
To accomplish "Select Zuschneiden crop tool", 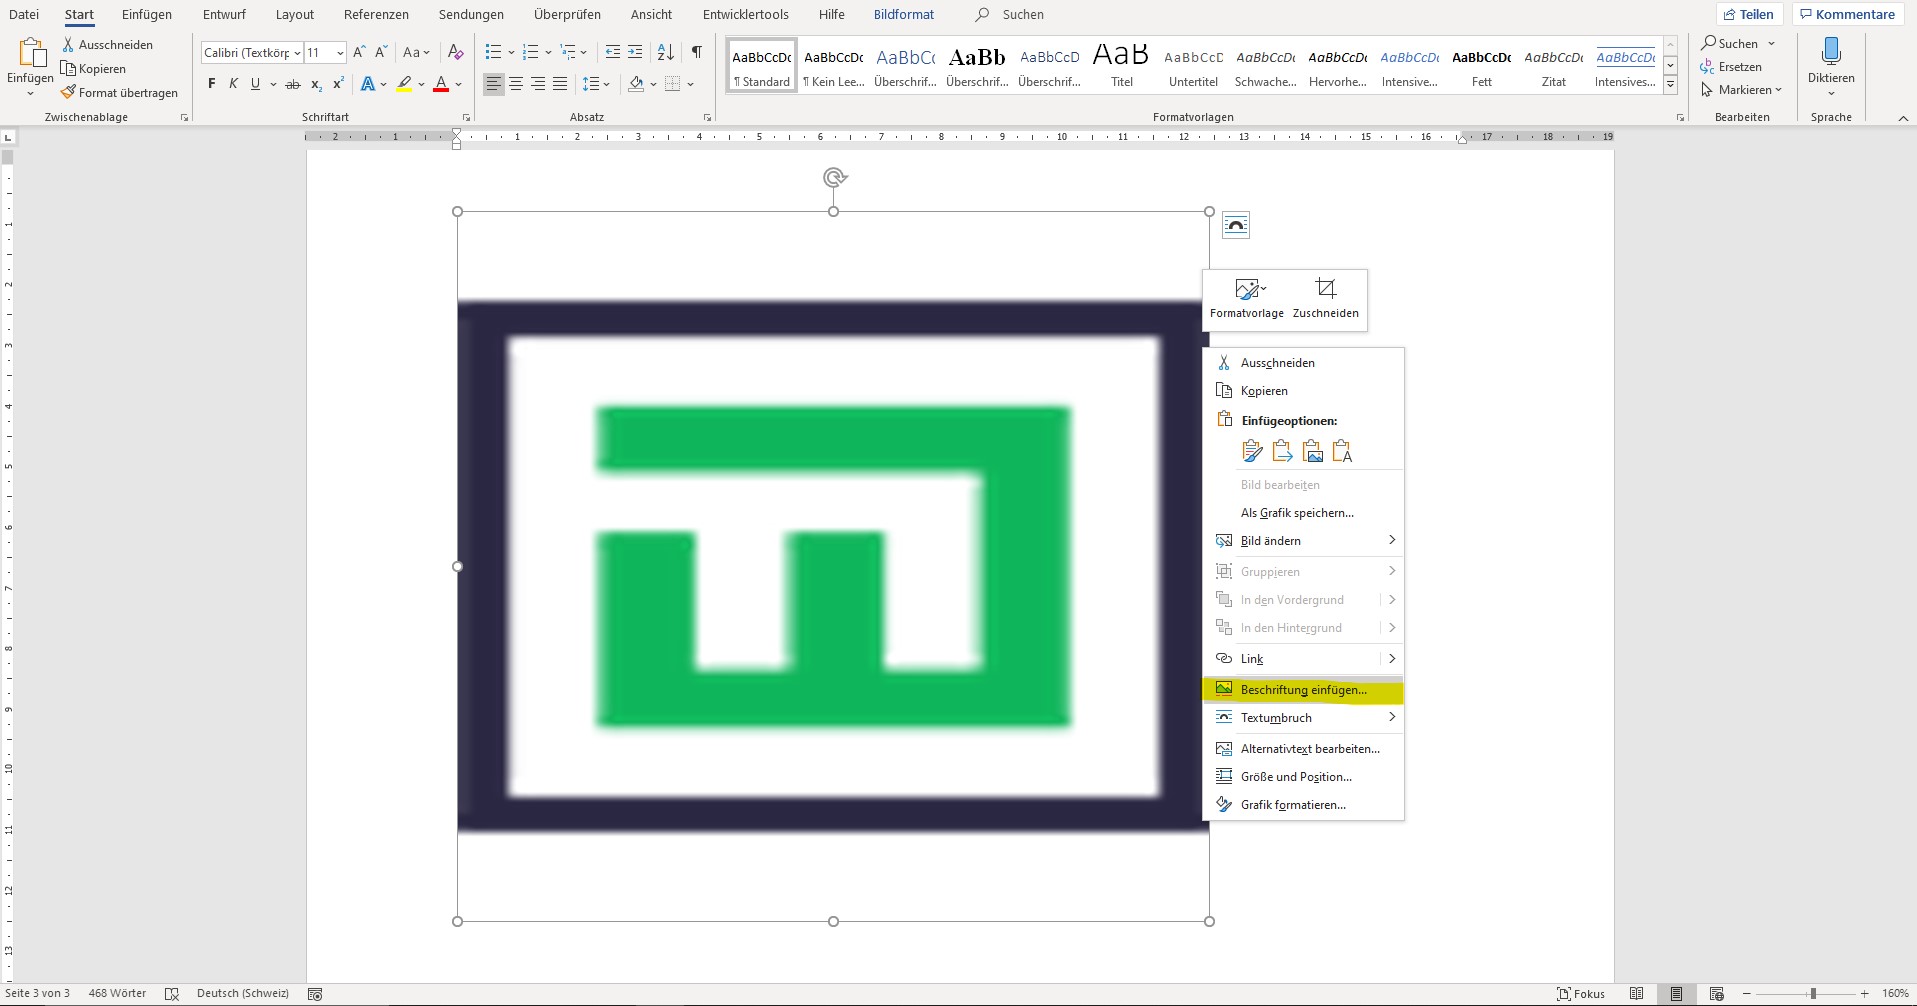I will click(x=1325, y=299).
